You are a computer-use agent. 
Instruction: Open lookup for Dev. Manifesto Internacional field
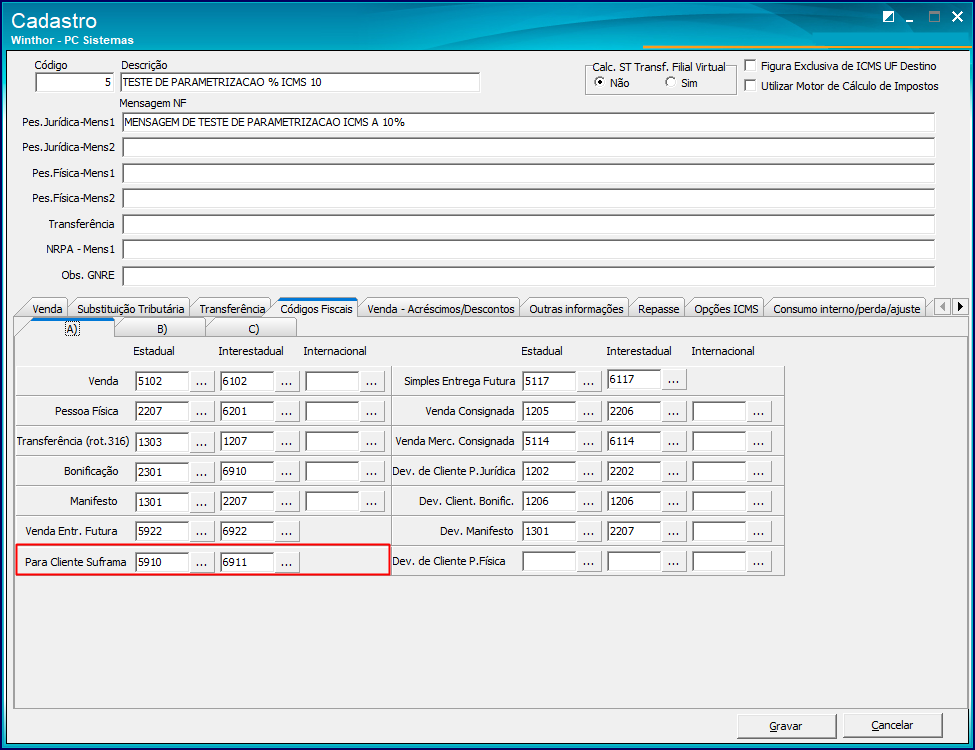(759, 532)
